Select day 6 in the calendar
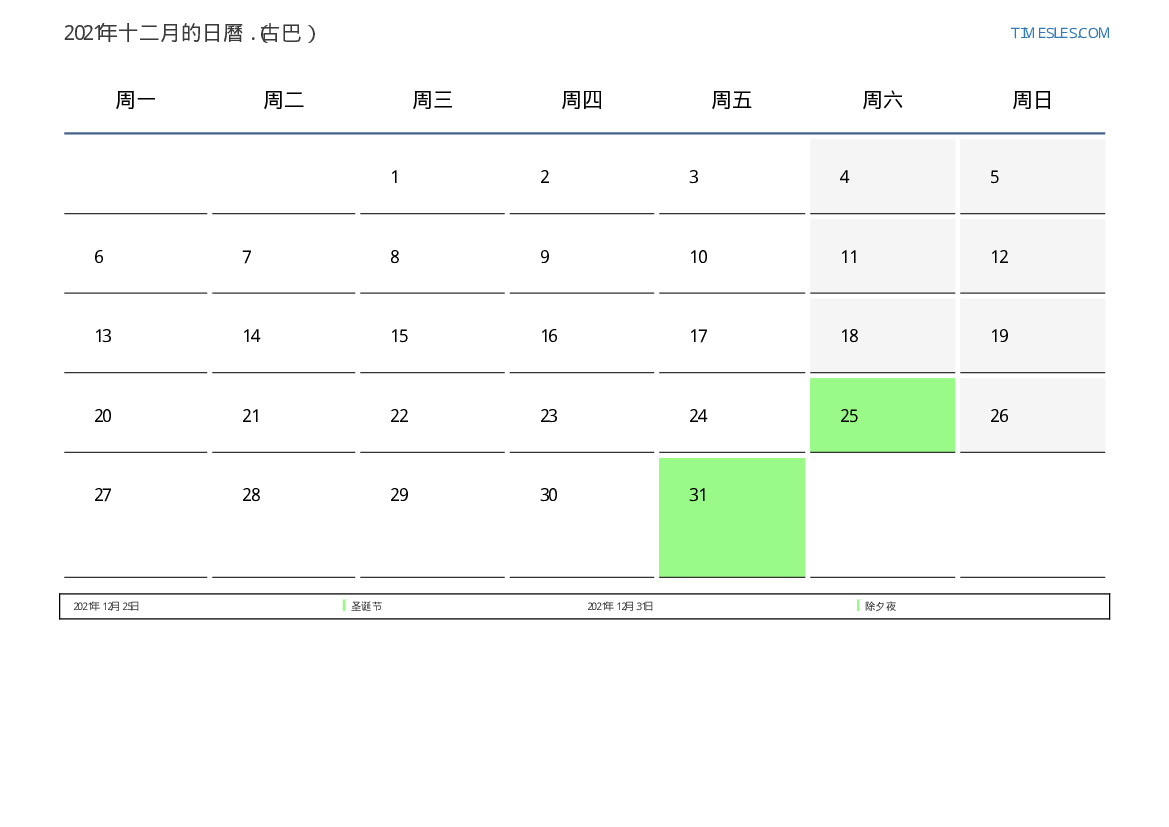The height and width of the screenshot is (827, 1169). pyautogui.click(x=136, y=257)
